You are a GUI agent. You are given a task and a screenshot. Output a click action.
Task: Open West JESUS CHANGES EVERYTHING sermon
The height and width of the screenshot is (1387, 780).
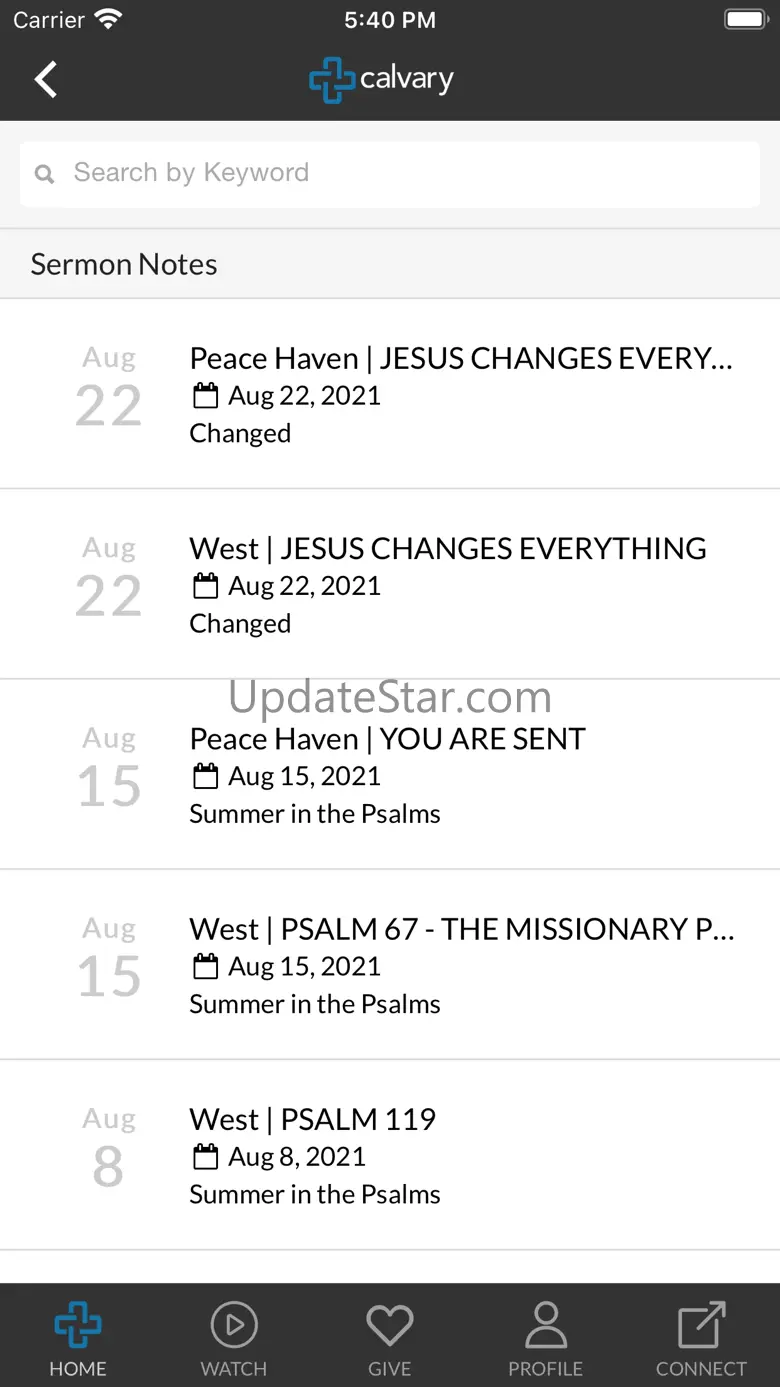coord(390,584)
